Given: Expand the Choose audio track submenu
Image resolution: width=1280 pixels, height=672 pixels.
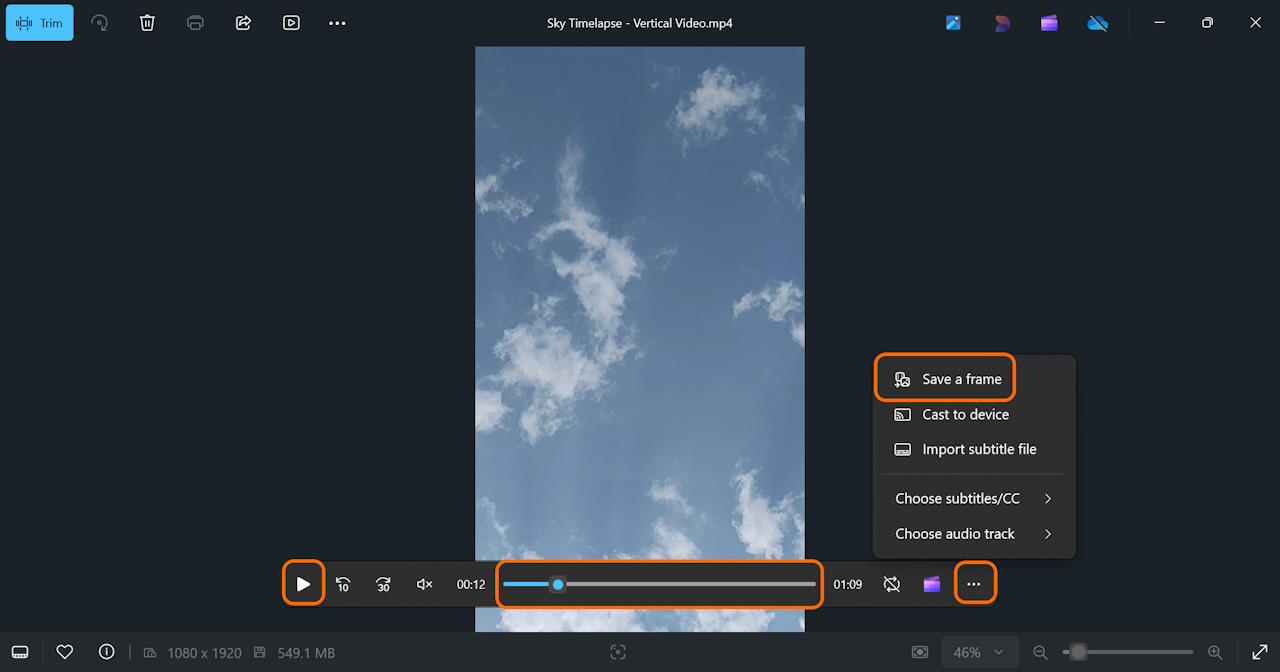Looking at the screenshot, I should click(x=973, y=534).
